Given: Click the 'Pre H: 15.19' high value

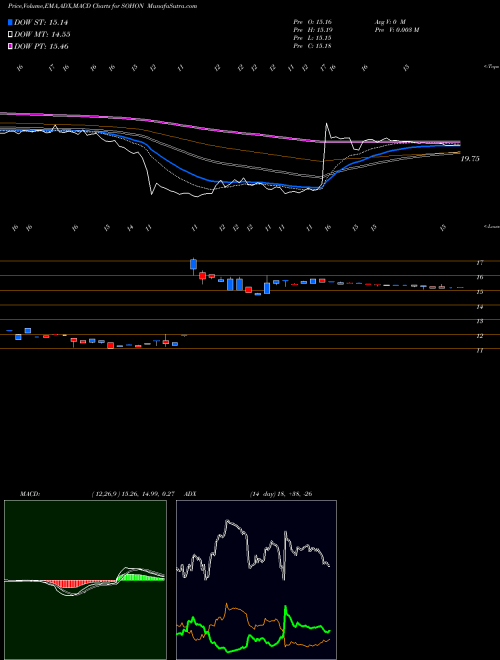Looking at the screenshot, I should pyautogui.click(x=312, y=30).
